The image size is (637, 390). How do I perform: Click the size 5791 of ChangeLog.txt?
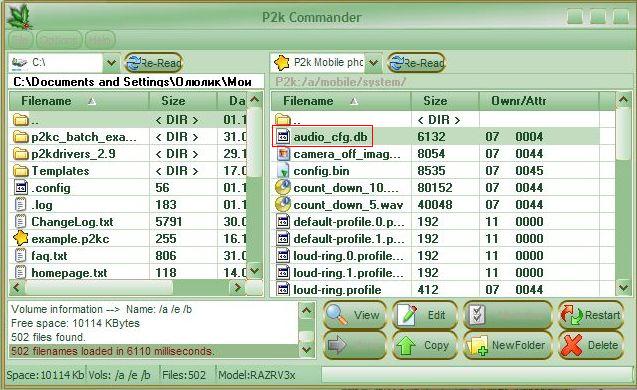(169, 222)
